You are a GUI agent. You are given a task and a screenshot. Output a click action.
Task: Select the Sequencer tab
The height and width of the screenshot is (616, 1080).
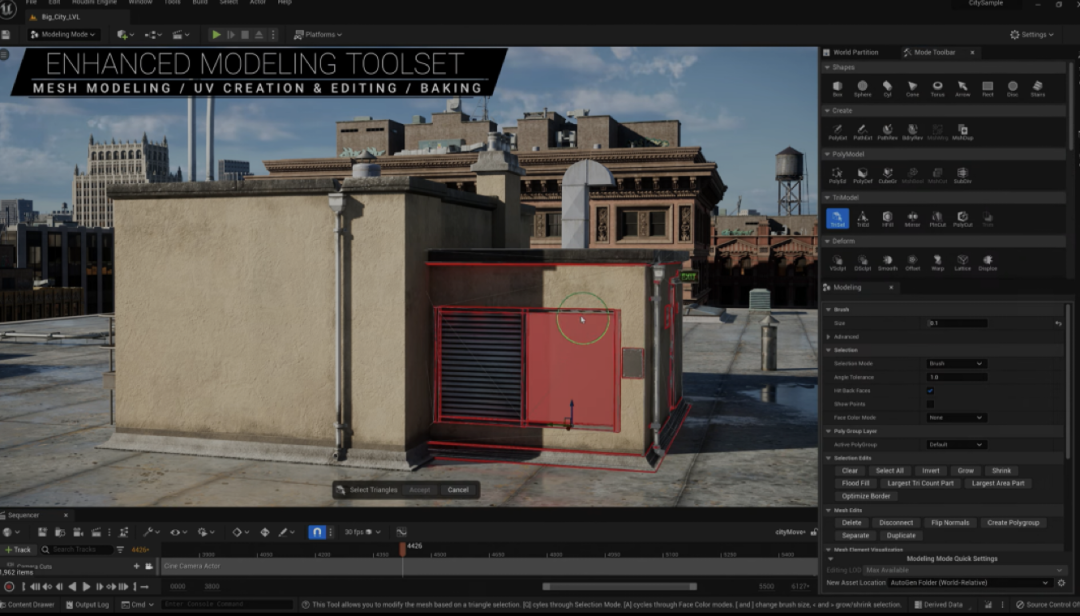click(x=23, y=515)
